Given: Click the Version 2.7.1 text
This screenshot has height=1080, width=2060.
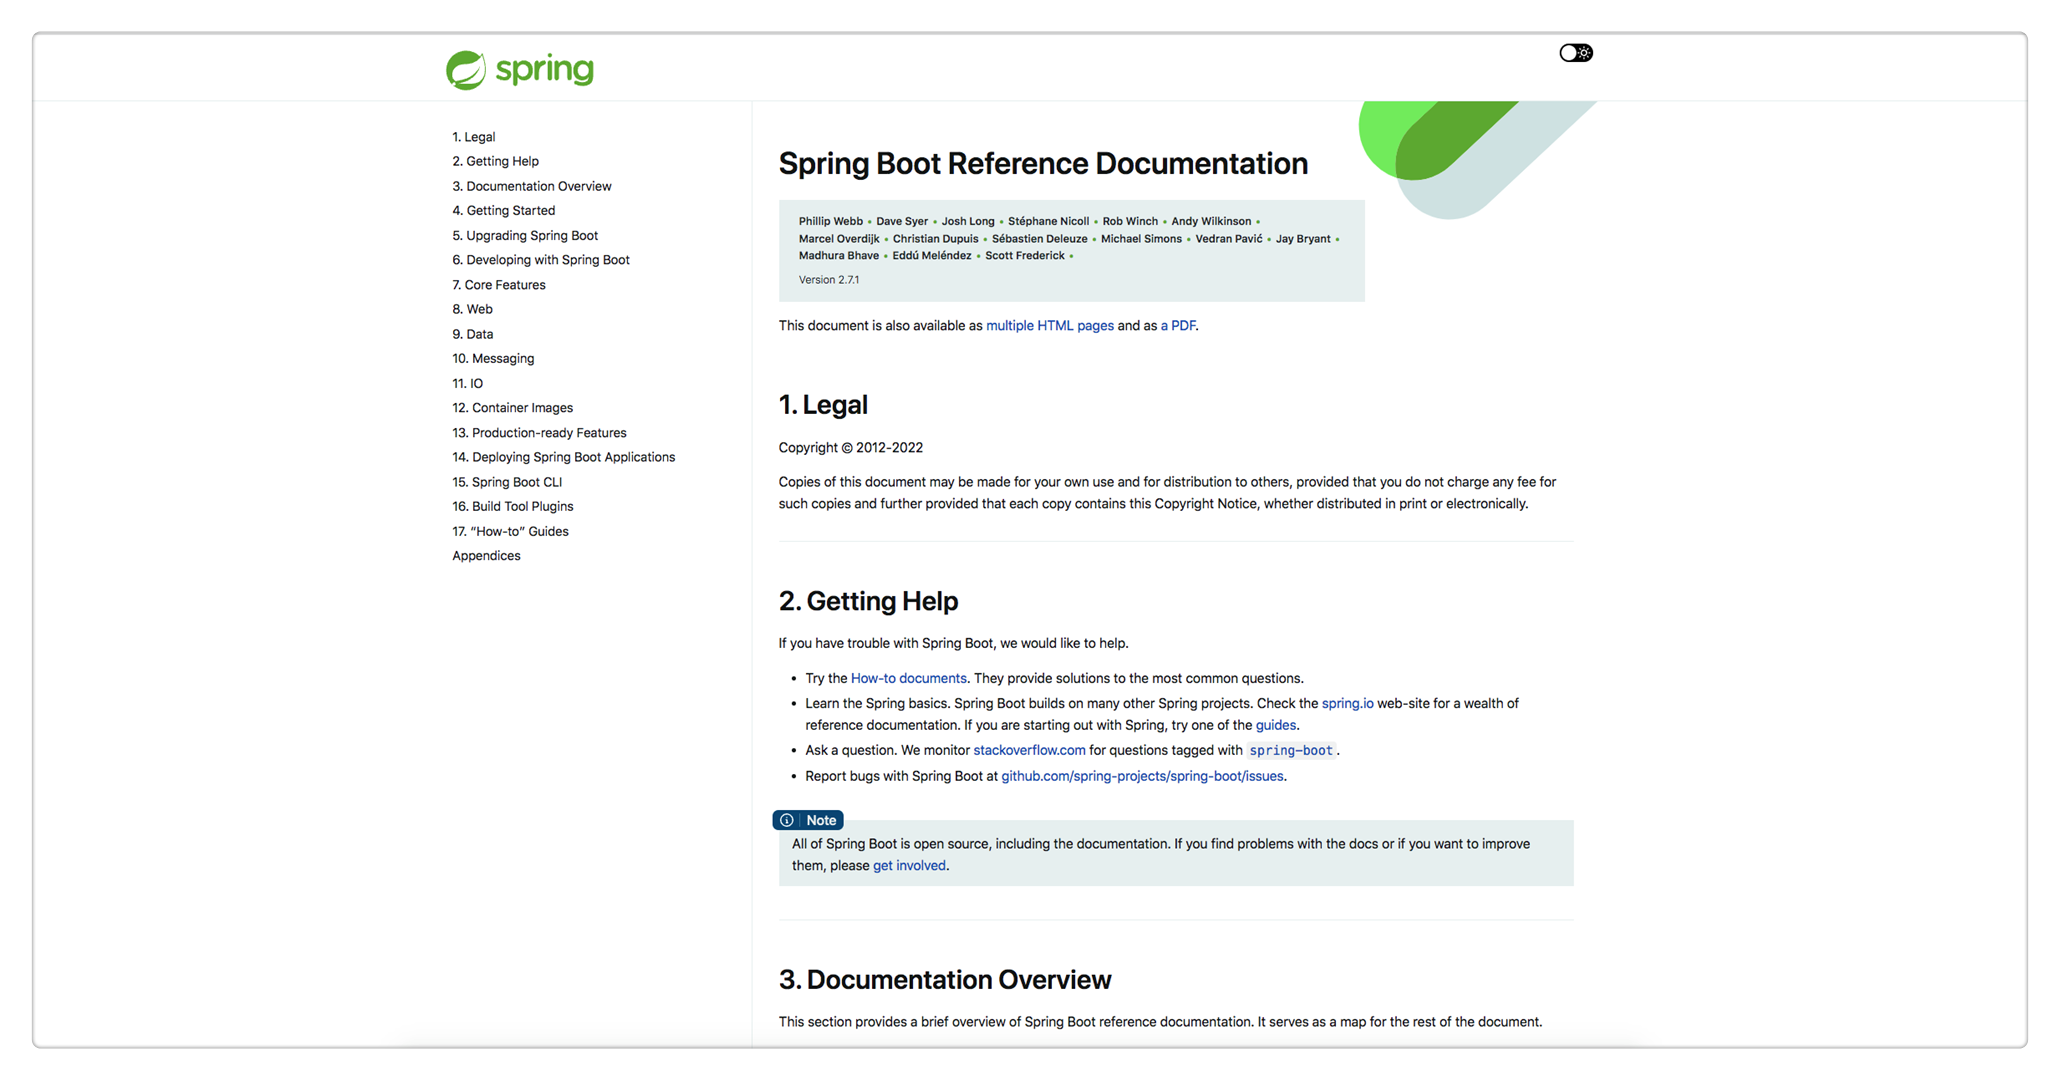Looking at the screenshot, I should pos(828,280).
